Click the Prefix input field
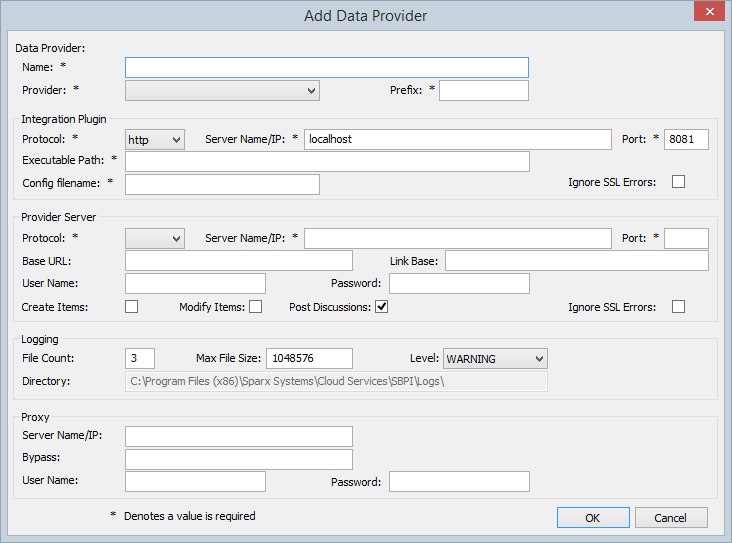The height and width of the screenshot is (543, 732). [483, 91]
